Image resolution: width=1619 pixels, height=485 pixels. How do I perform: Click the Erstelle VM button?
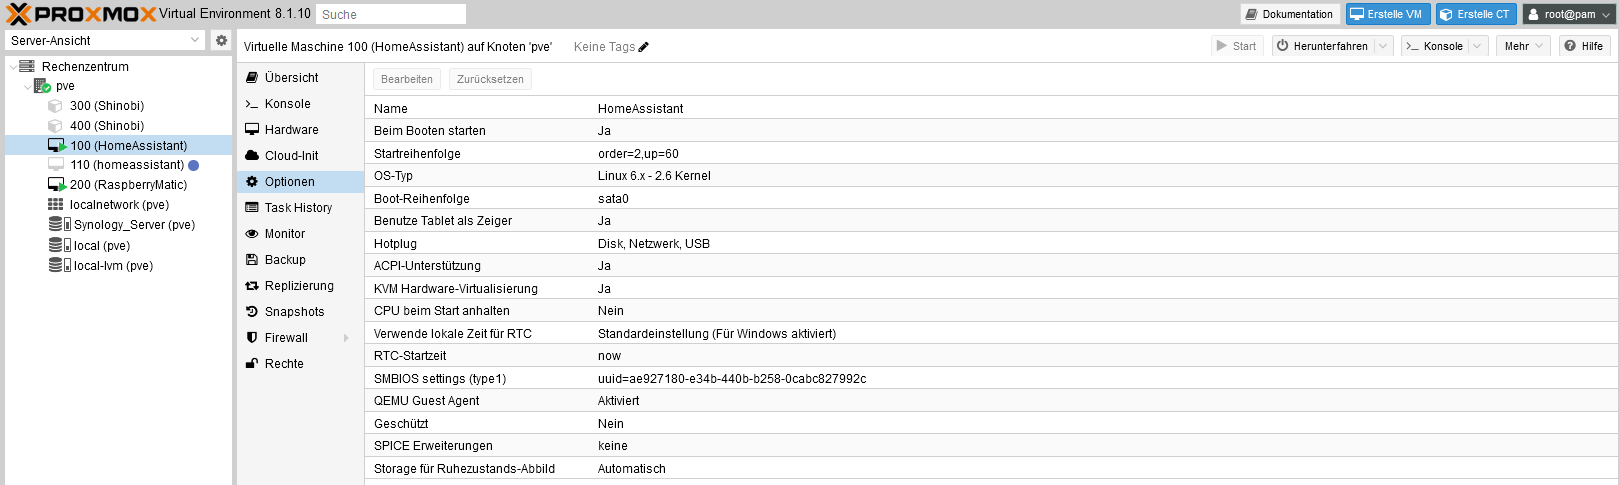point(1388,14)
